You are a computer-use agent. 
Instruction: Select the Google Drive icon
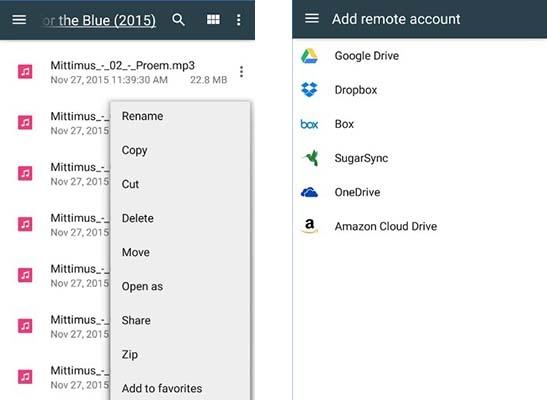pos(309,56)
